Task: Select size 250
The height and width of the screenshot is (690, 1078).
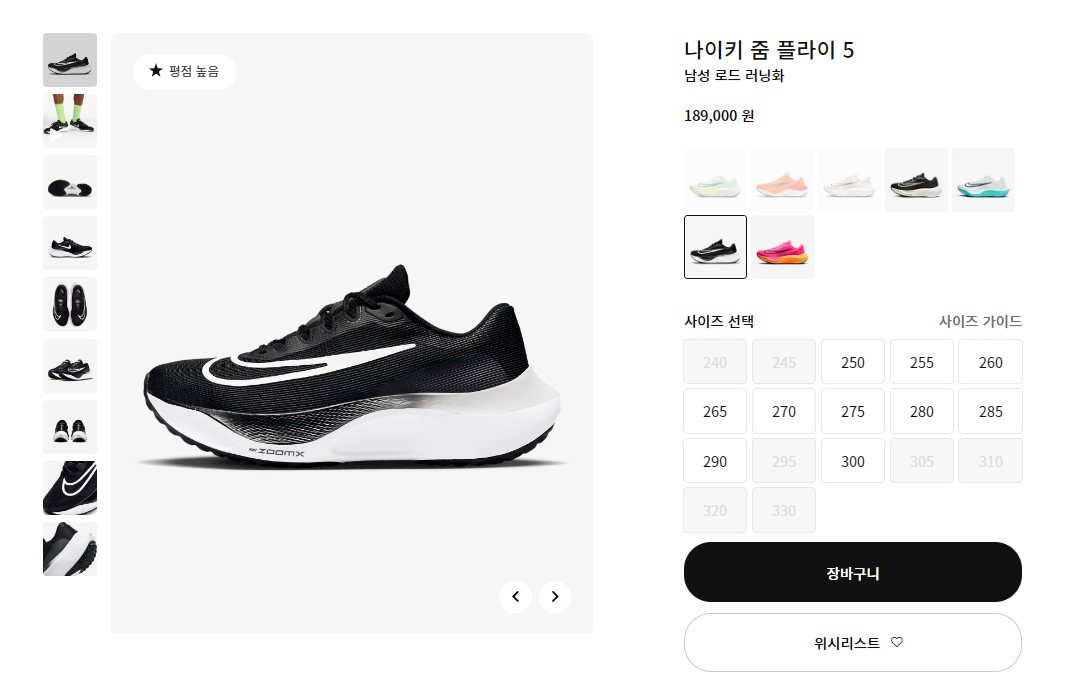Action: (852, 361)
